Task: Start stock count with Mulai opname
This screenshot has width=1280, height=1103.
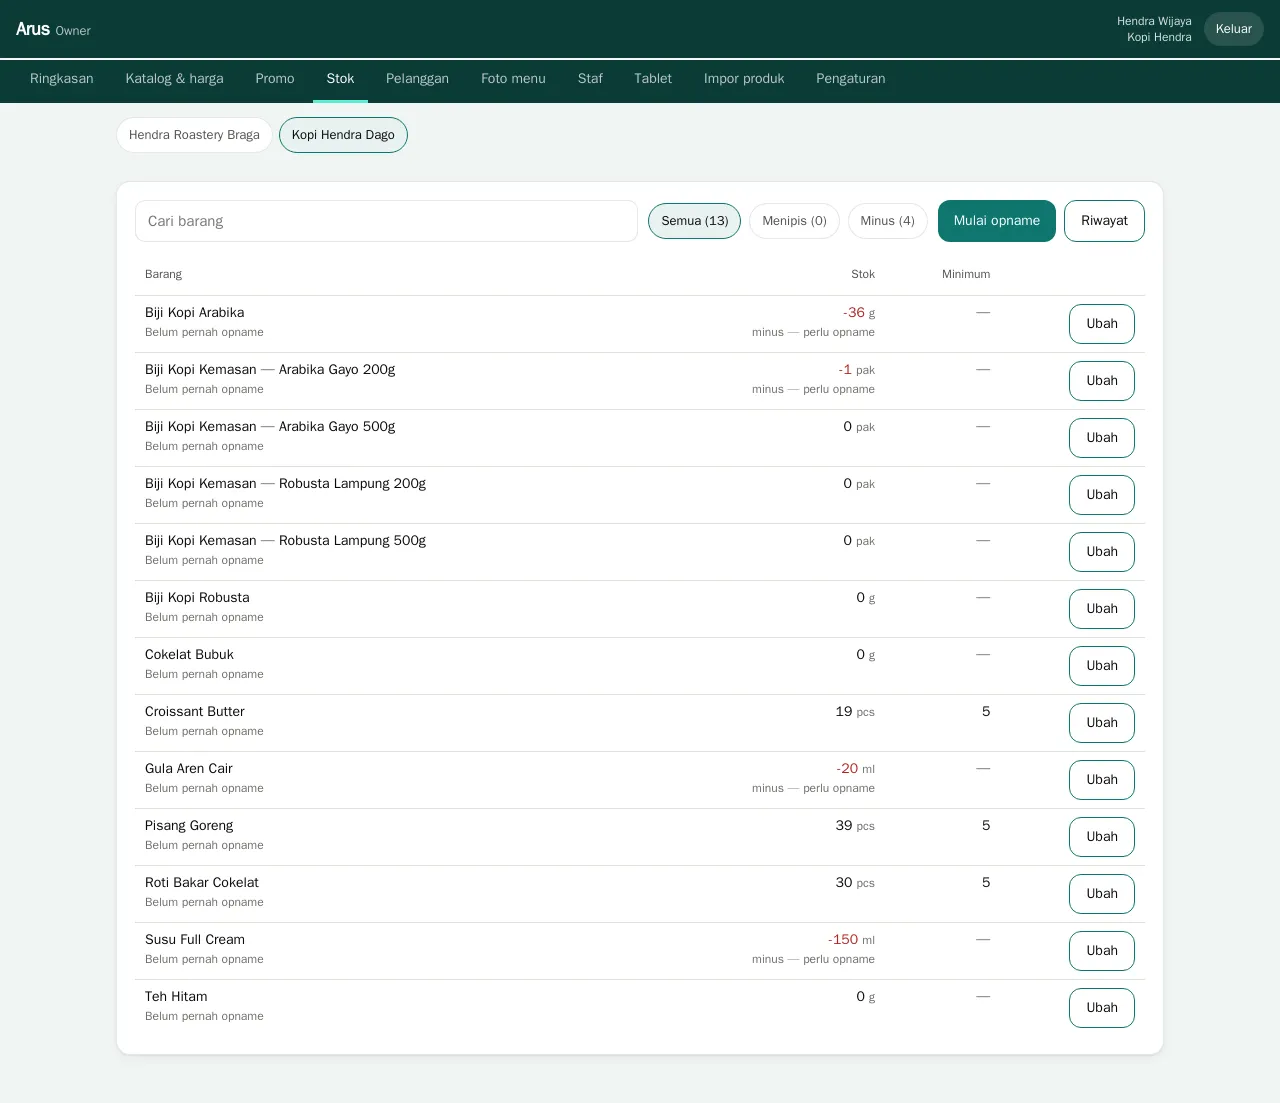Action: tap(997, 221)
